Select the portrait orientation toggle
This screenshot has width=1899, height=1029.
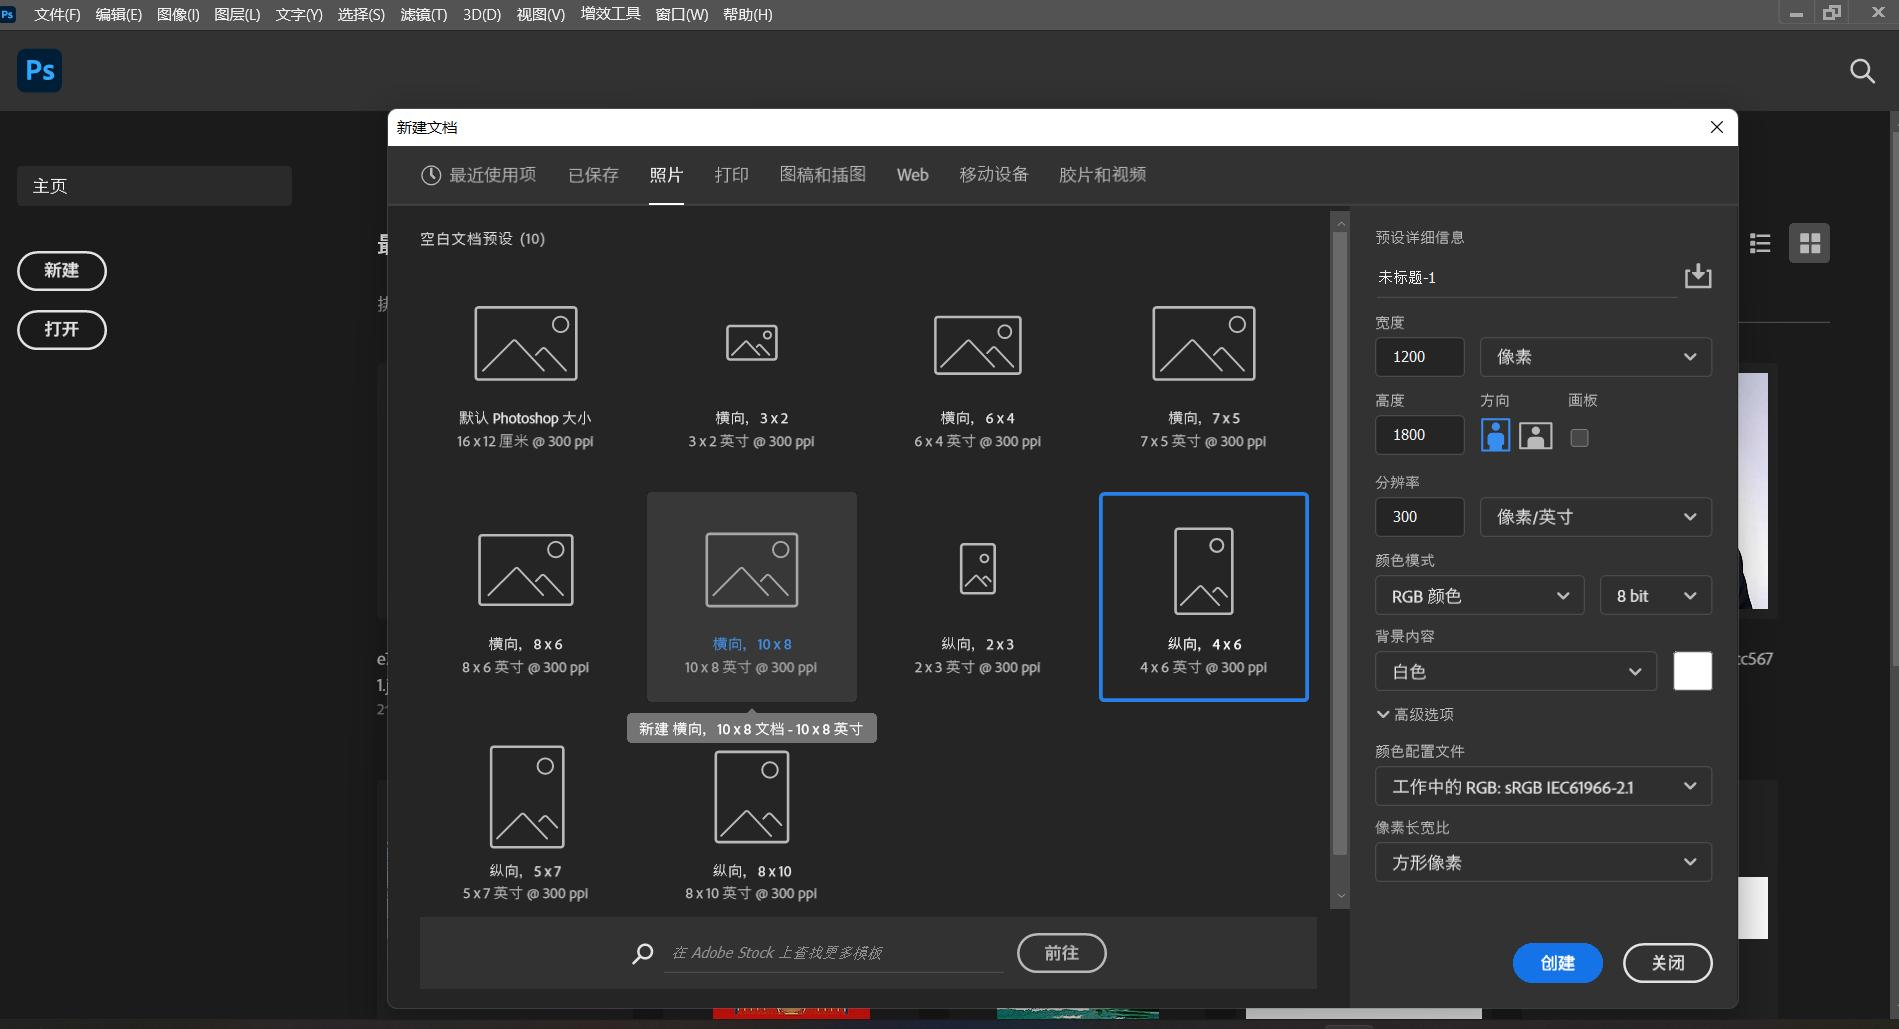1495,435
